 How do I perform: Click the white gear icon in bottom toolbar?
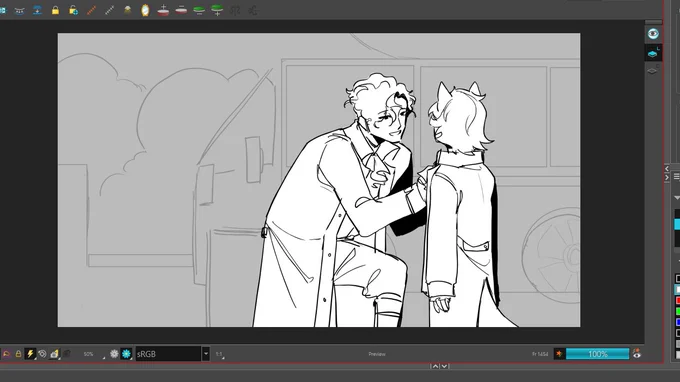click(x=114, y=354)
